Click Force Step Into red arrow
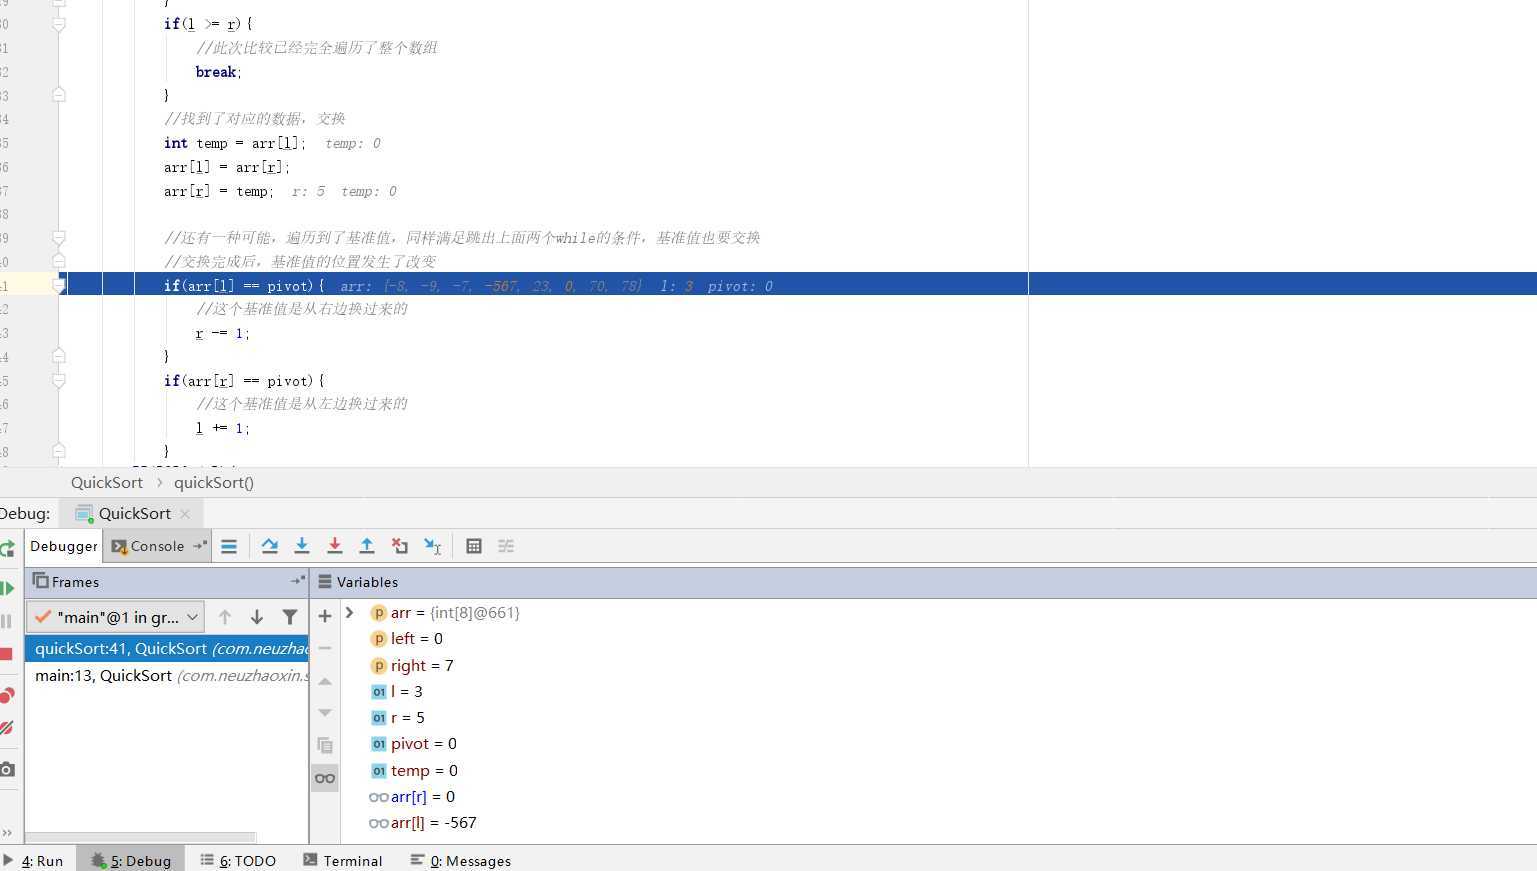Screen dimensions: 1537x871 click(335, 546)
